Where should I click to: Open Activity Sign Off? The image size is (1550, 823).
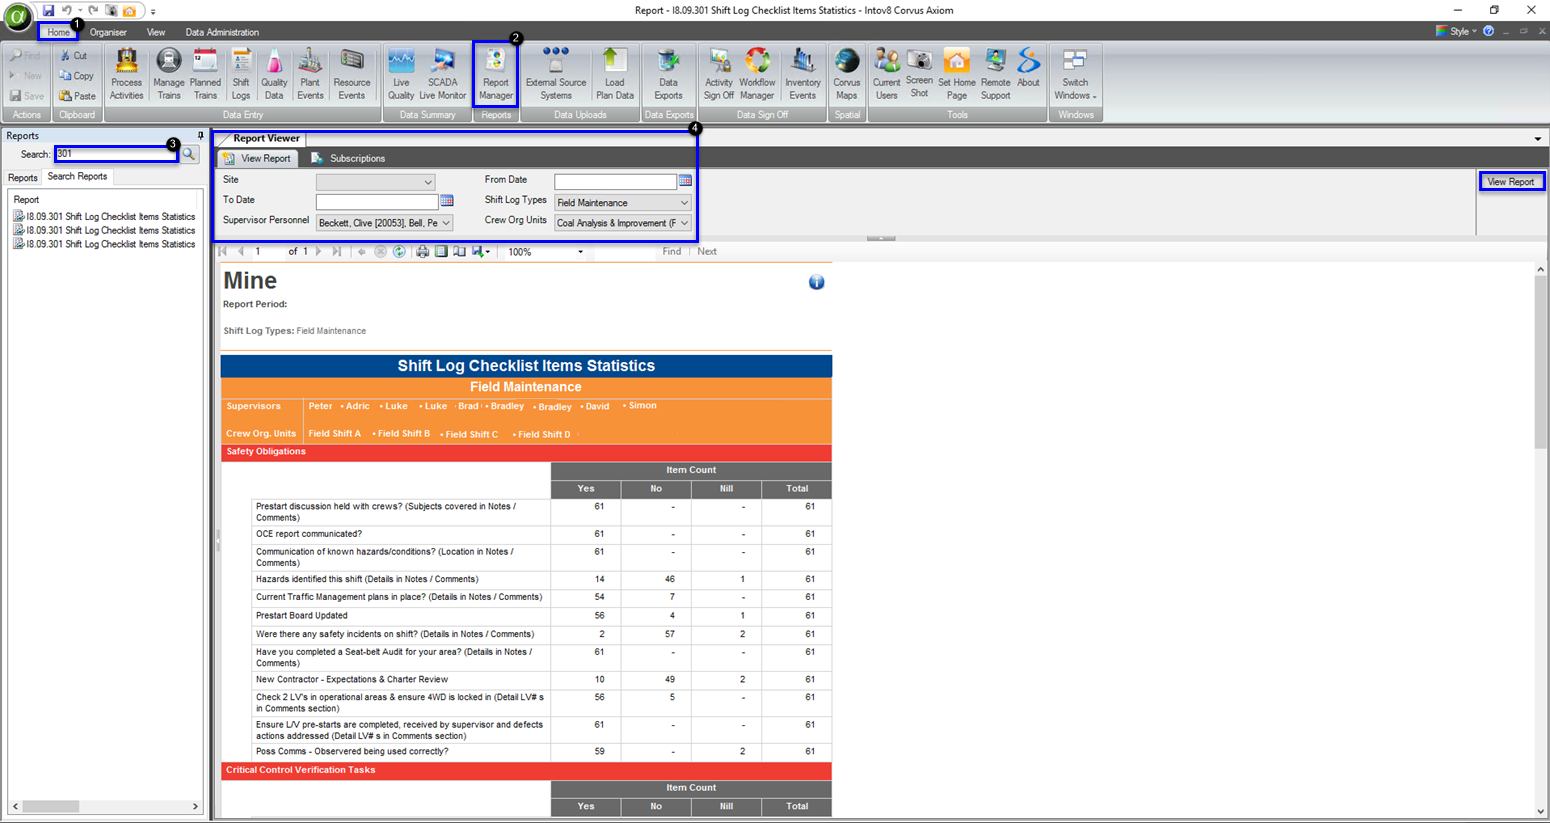(718, 75)
